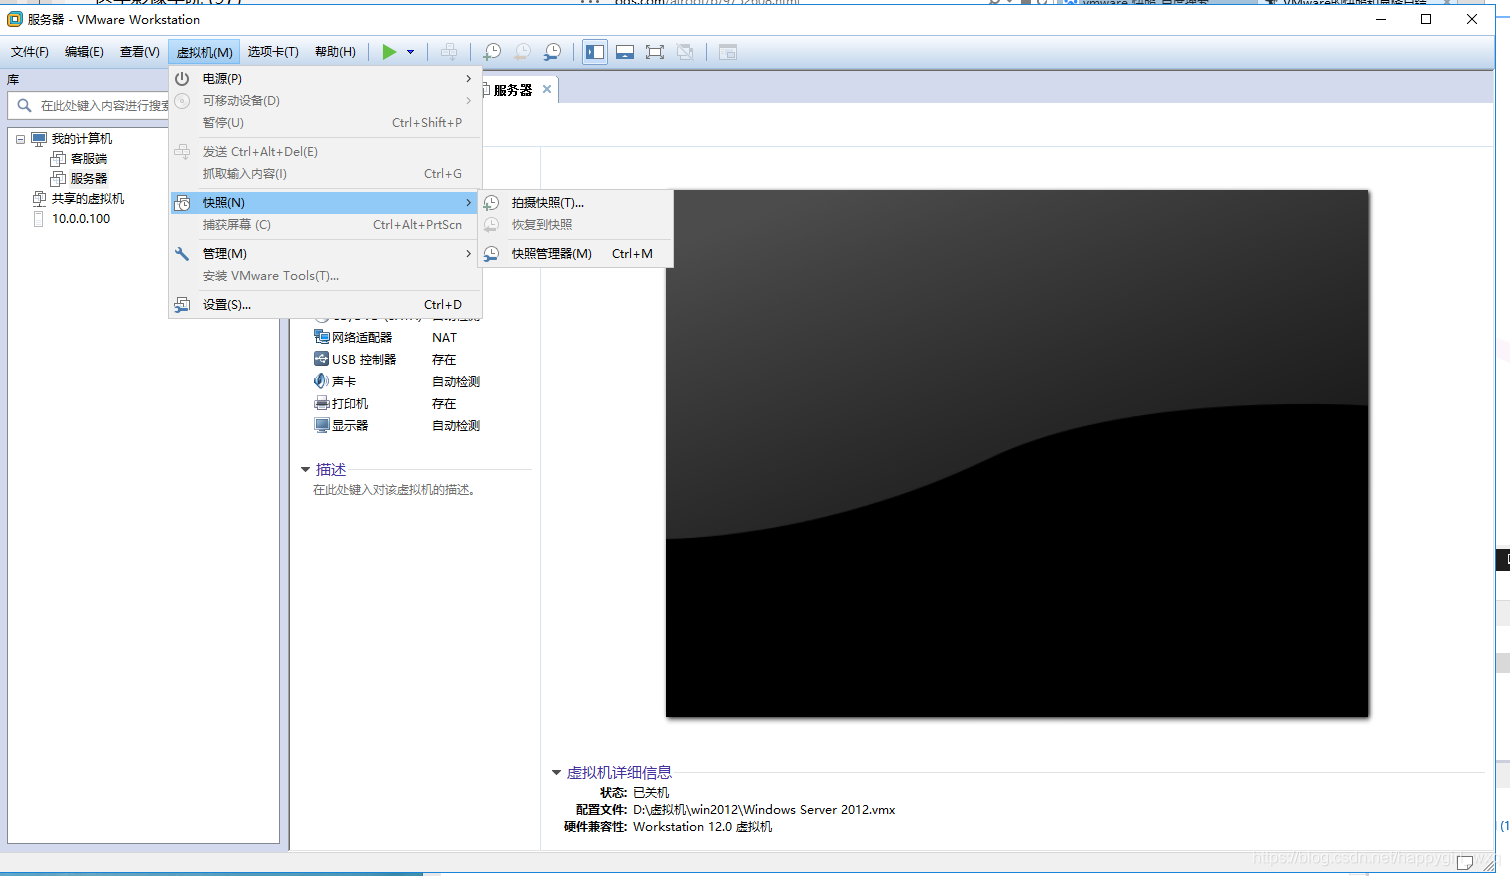1510x876 pixels.
Task: Click the 电源 power icon in menu
Action: (182, 78)
